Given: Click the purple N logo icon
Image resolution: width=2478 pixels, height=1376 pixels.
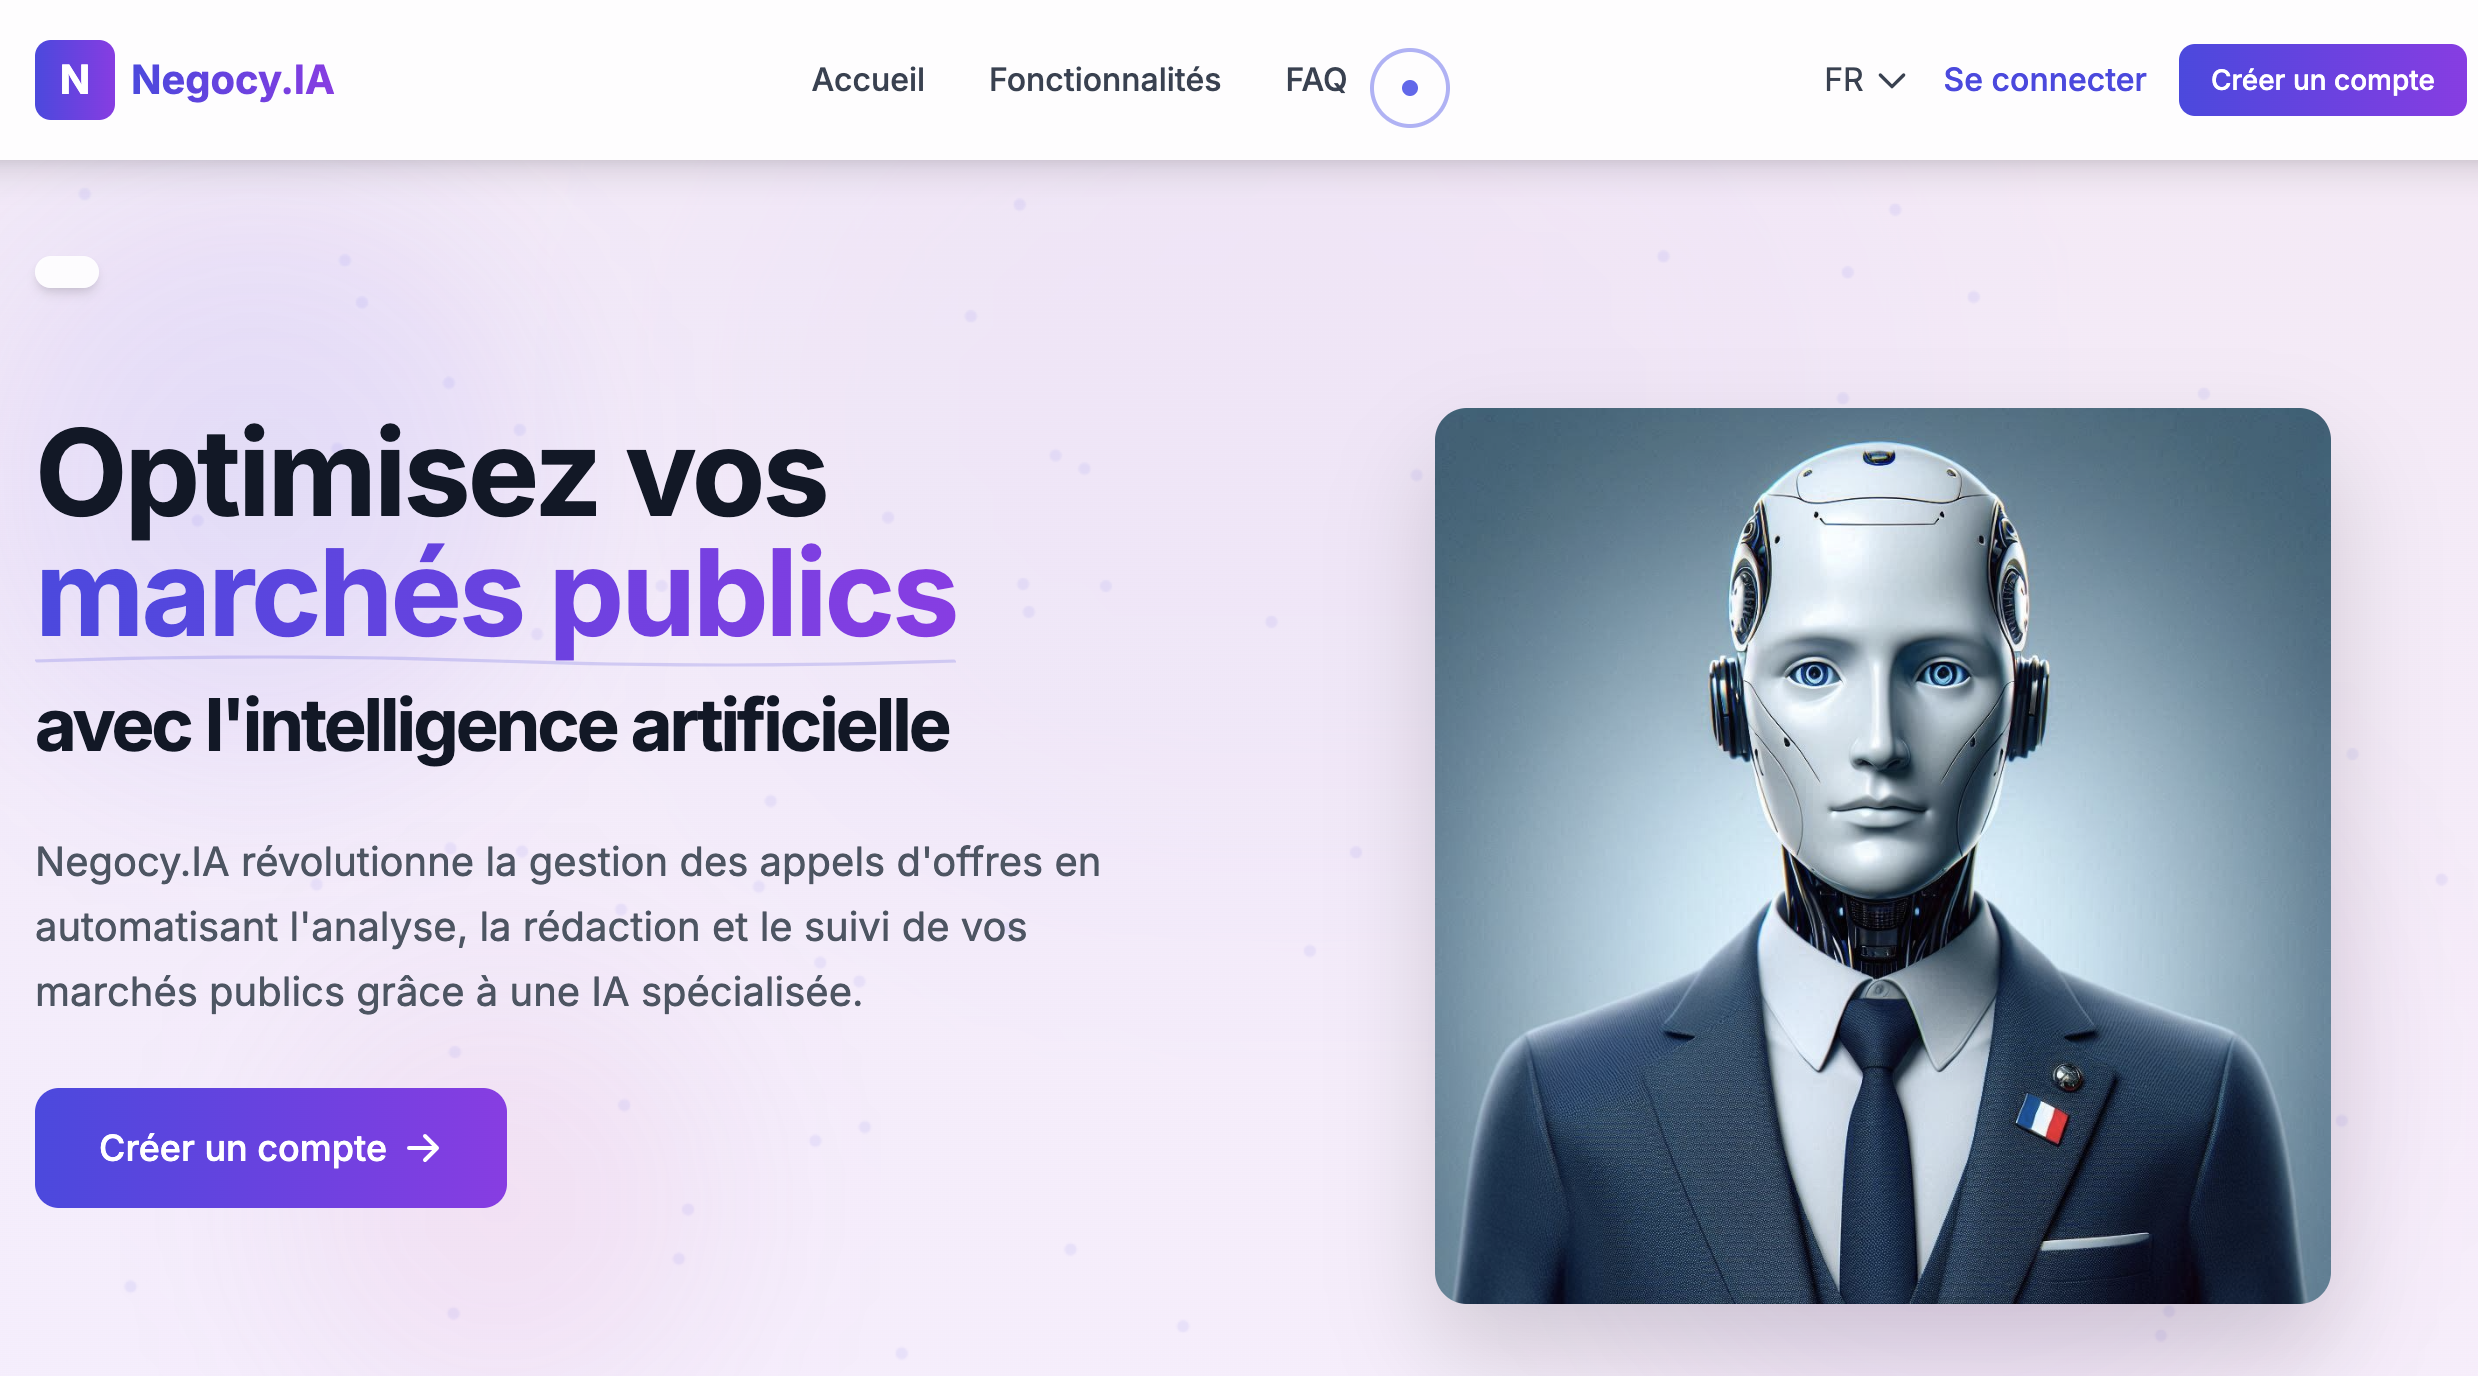Looking at the screenshot, I should click(x=75, y=80).
